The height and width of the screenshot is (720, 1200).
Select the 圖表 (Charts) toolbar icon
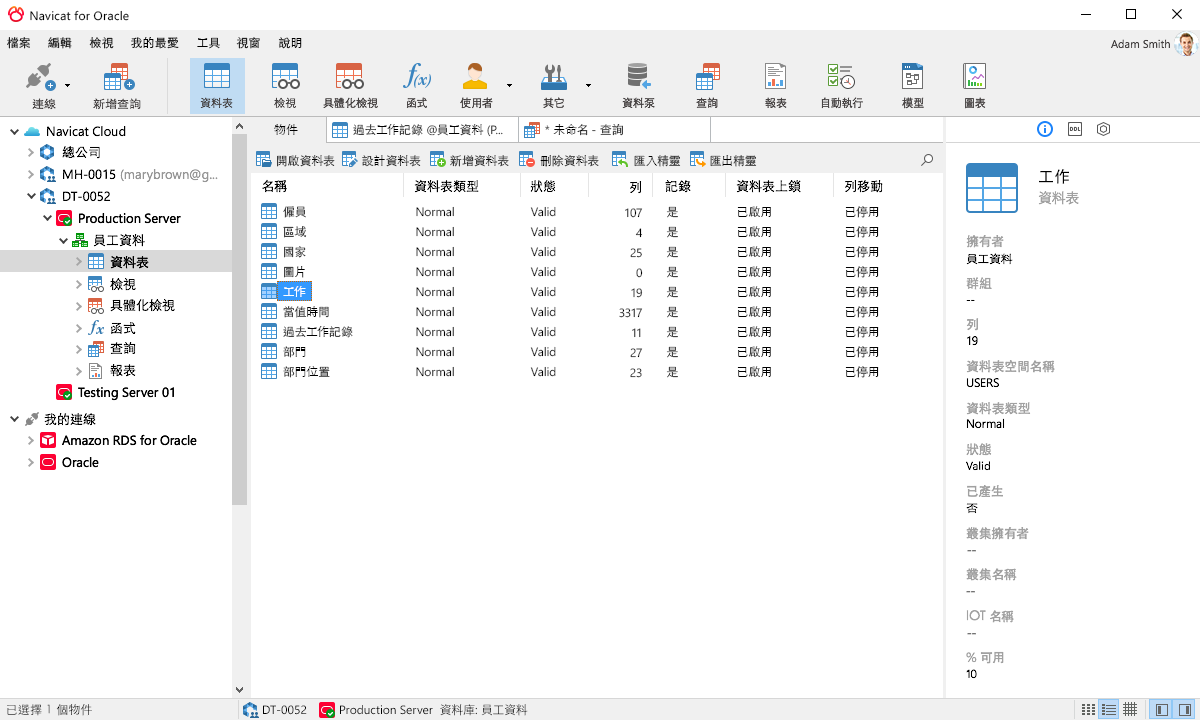(x=973, y=85)
